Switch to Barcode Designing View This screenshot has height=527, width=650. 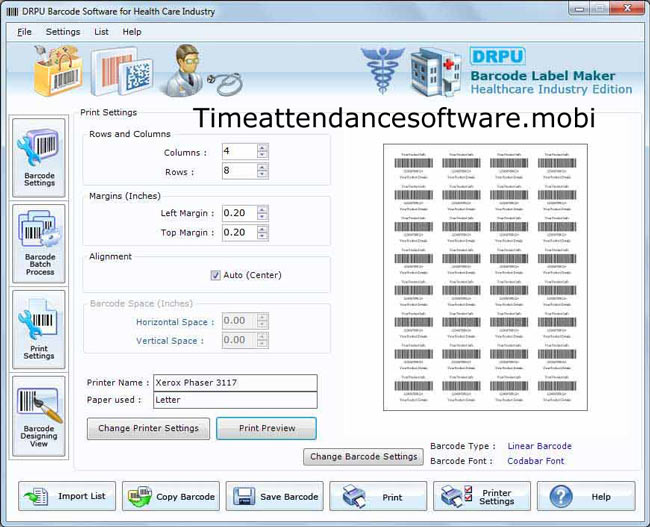point(39,416)
